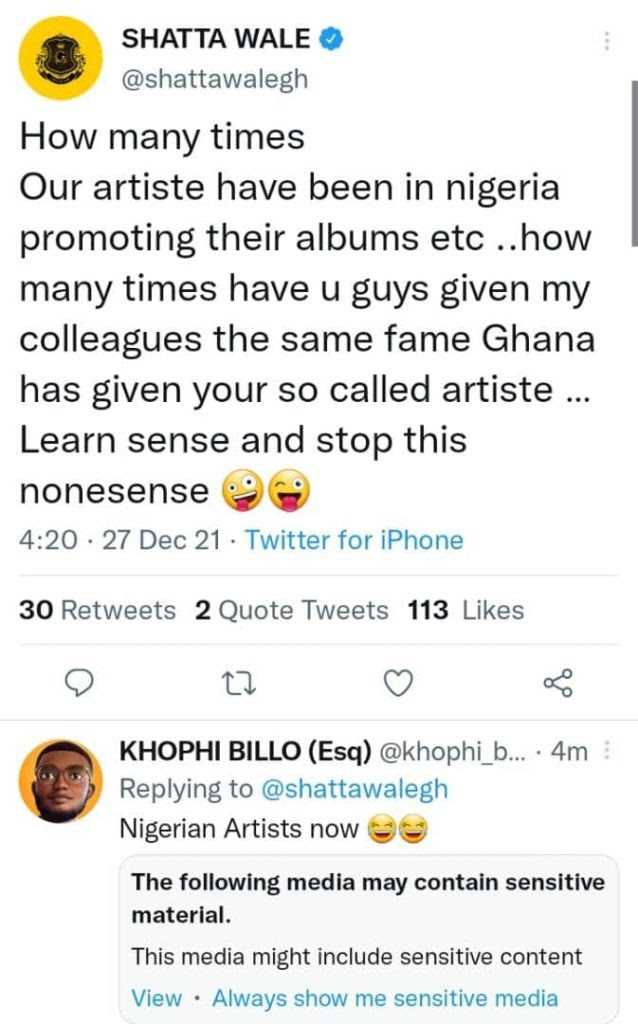Click View to reveal sensitive media

coord(157,997)
